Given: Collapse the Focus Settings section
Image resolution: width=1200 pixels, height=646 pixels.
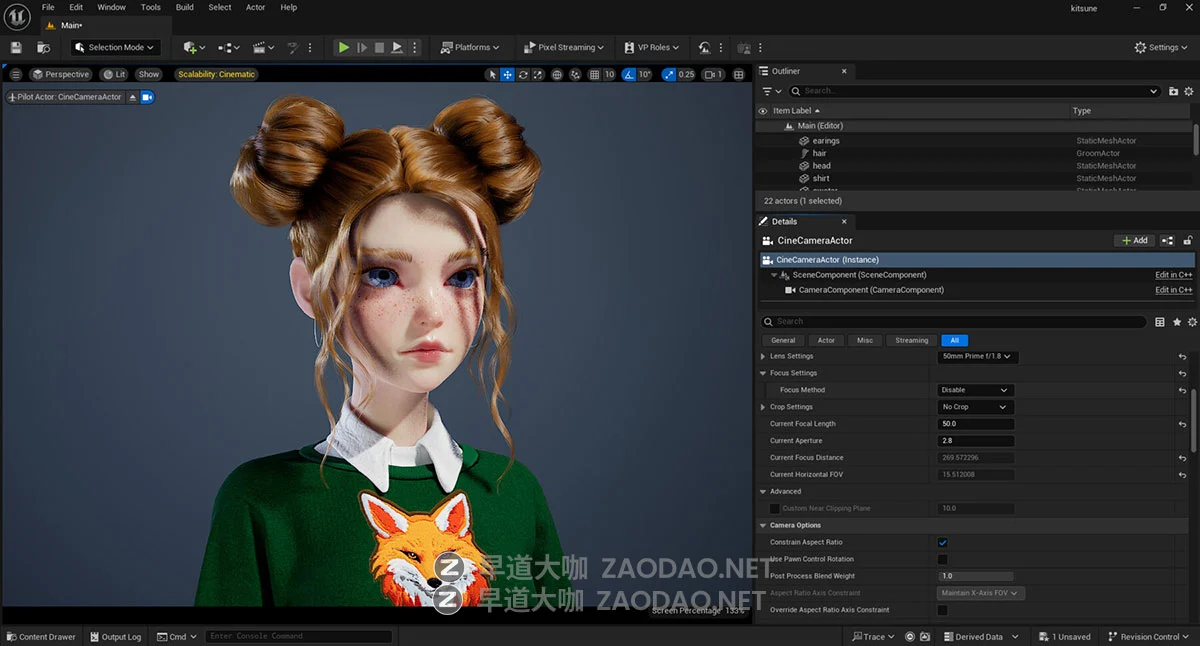Looking at the screenshot, I should point(763,372).
